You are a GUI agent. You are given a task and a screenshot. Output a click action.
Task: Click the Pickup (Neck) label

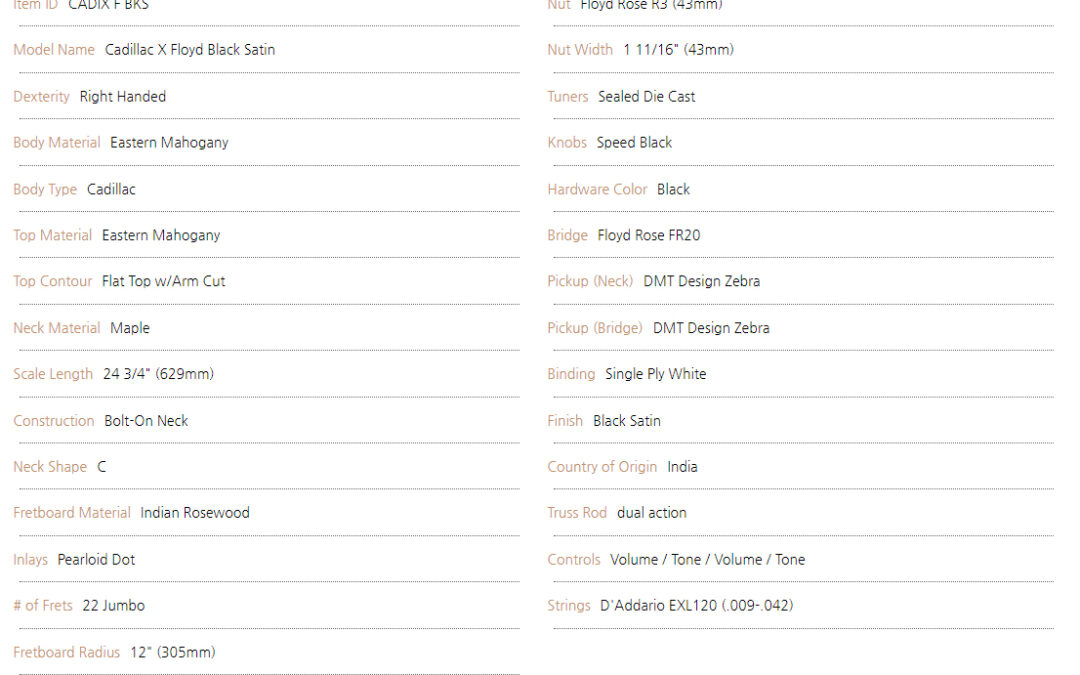(590, 282)
